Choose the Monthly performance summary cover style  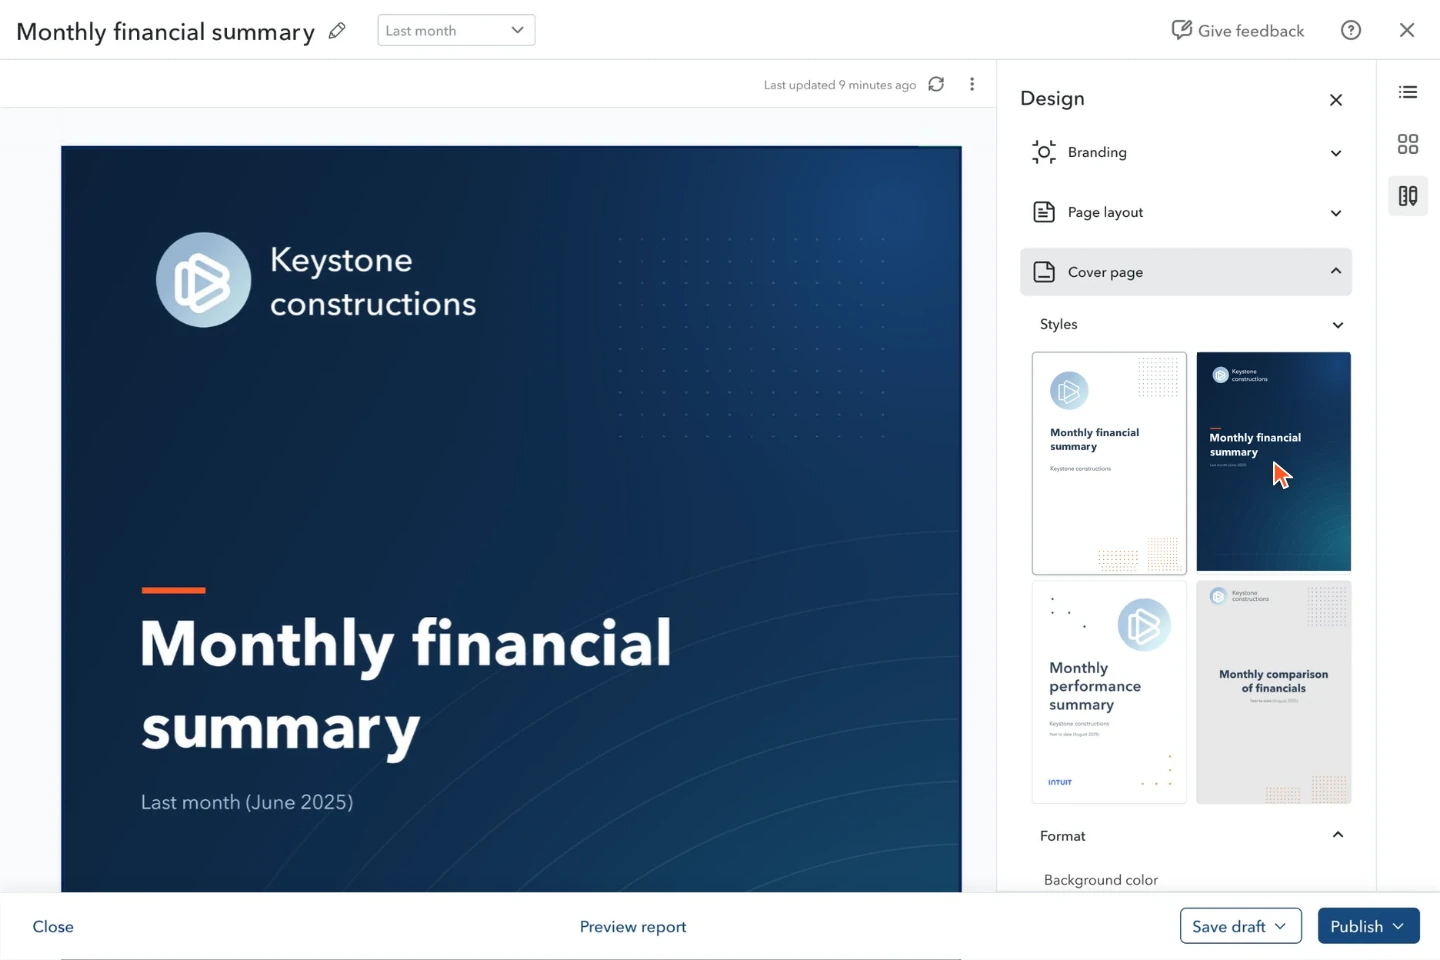pyautogui.click(x=1109, y=692)
